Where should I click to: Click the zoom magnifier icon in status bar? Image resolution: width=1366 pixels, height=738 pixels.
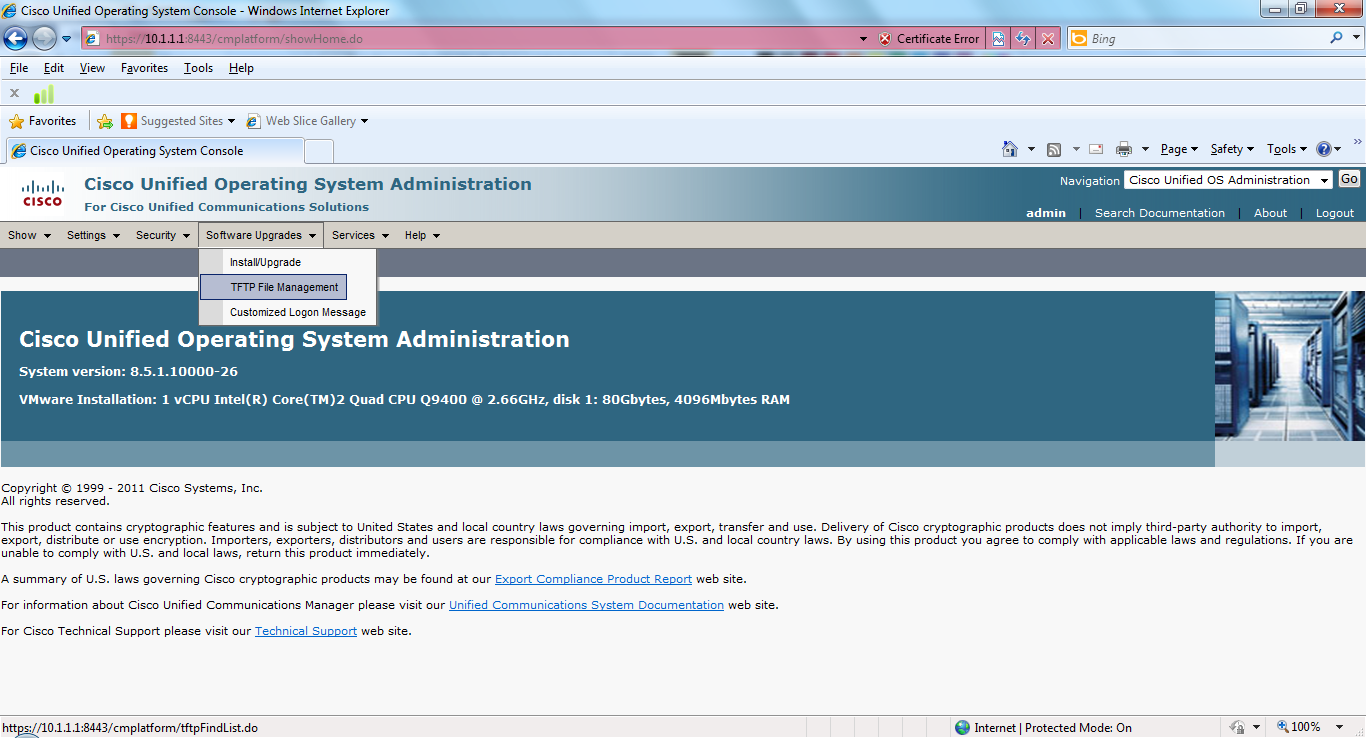(x=1283, y=727)
